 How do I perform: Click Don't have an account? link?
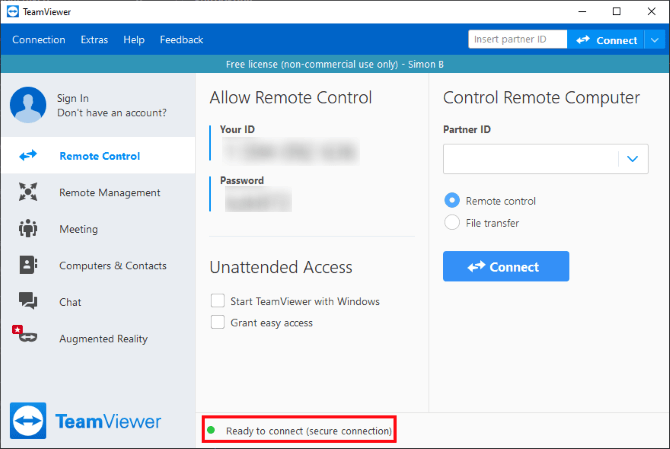112,113
